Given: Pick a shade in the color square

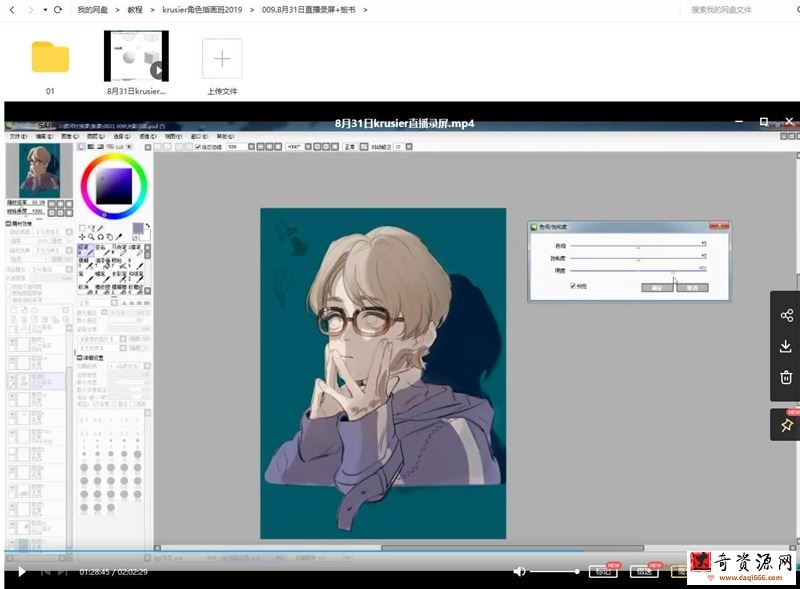Looking at the screenshot, I should [114, 186].
